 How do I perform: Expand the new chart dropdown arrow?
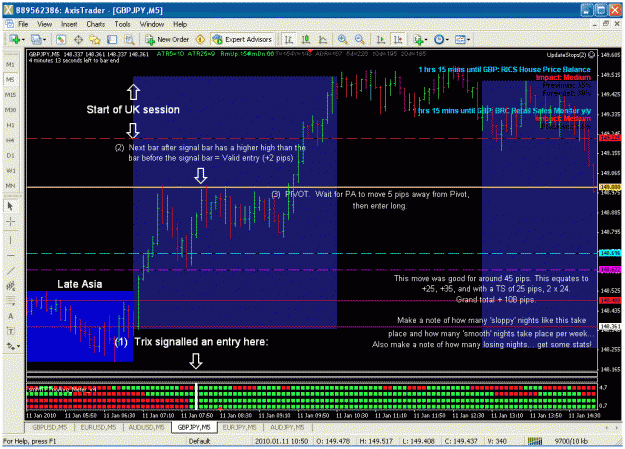click(x=24, y=40)
